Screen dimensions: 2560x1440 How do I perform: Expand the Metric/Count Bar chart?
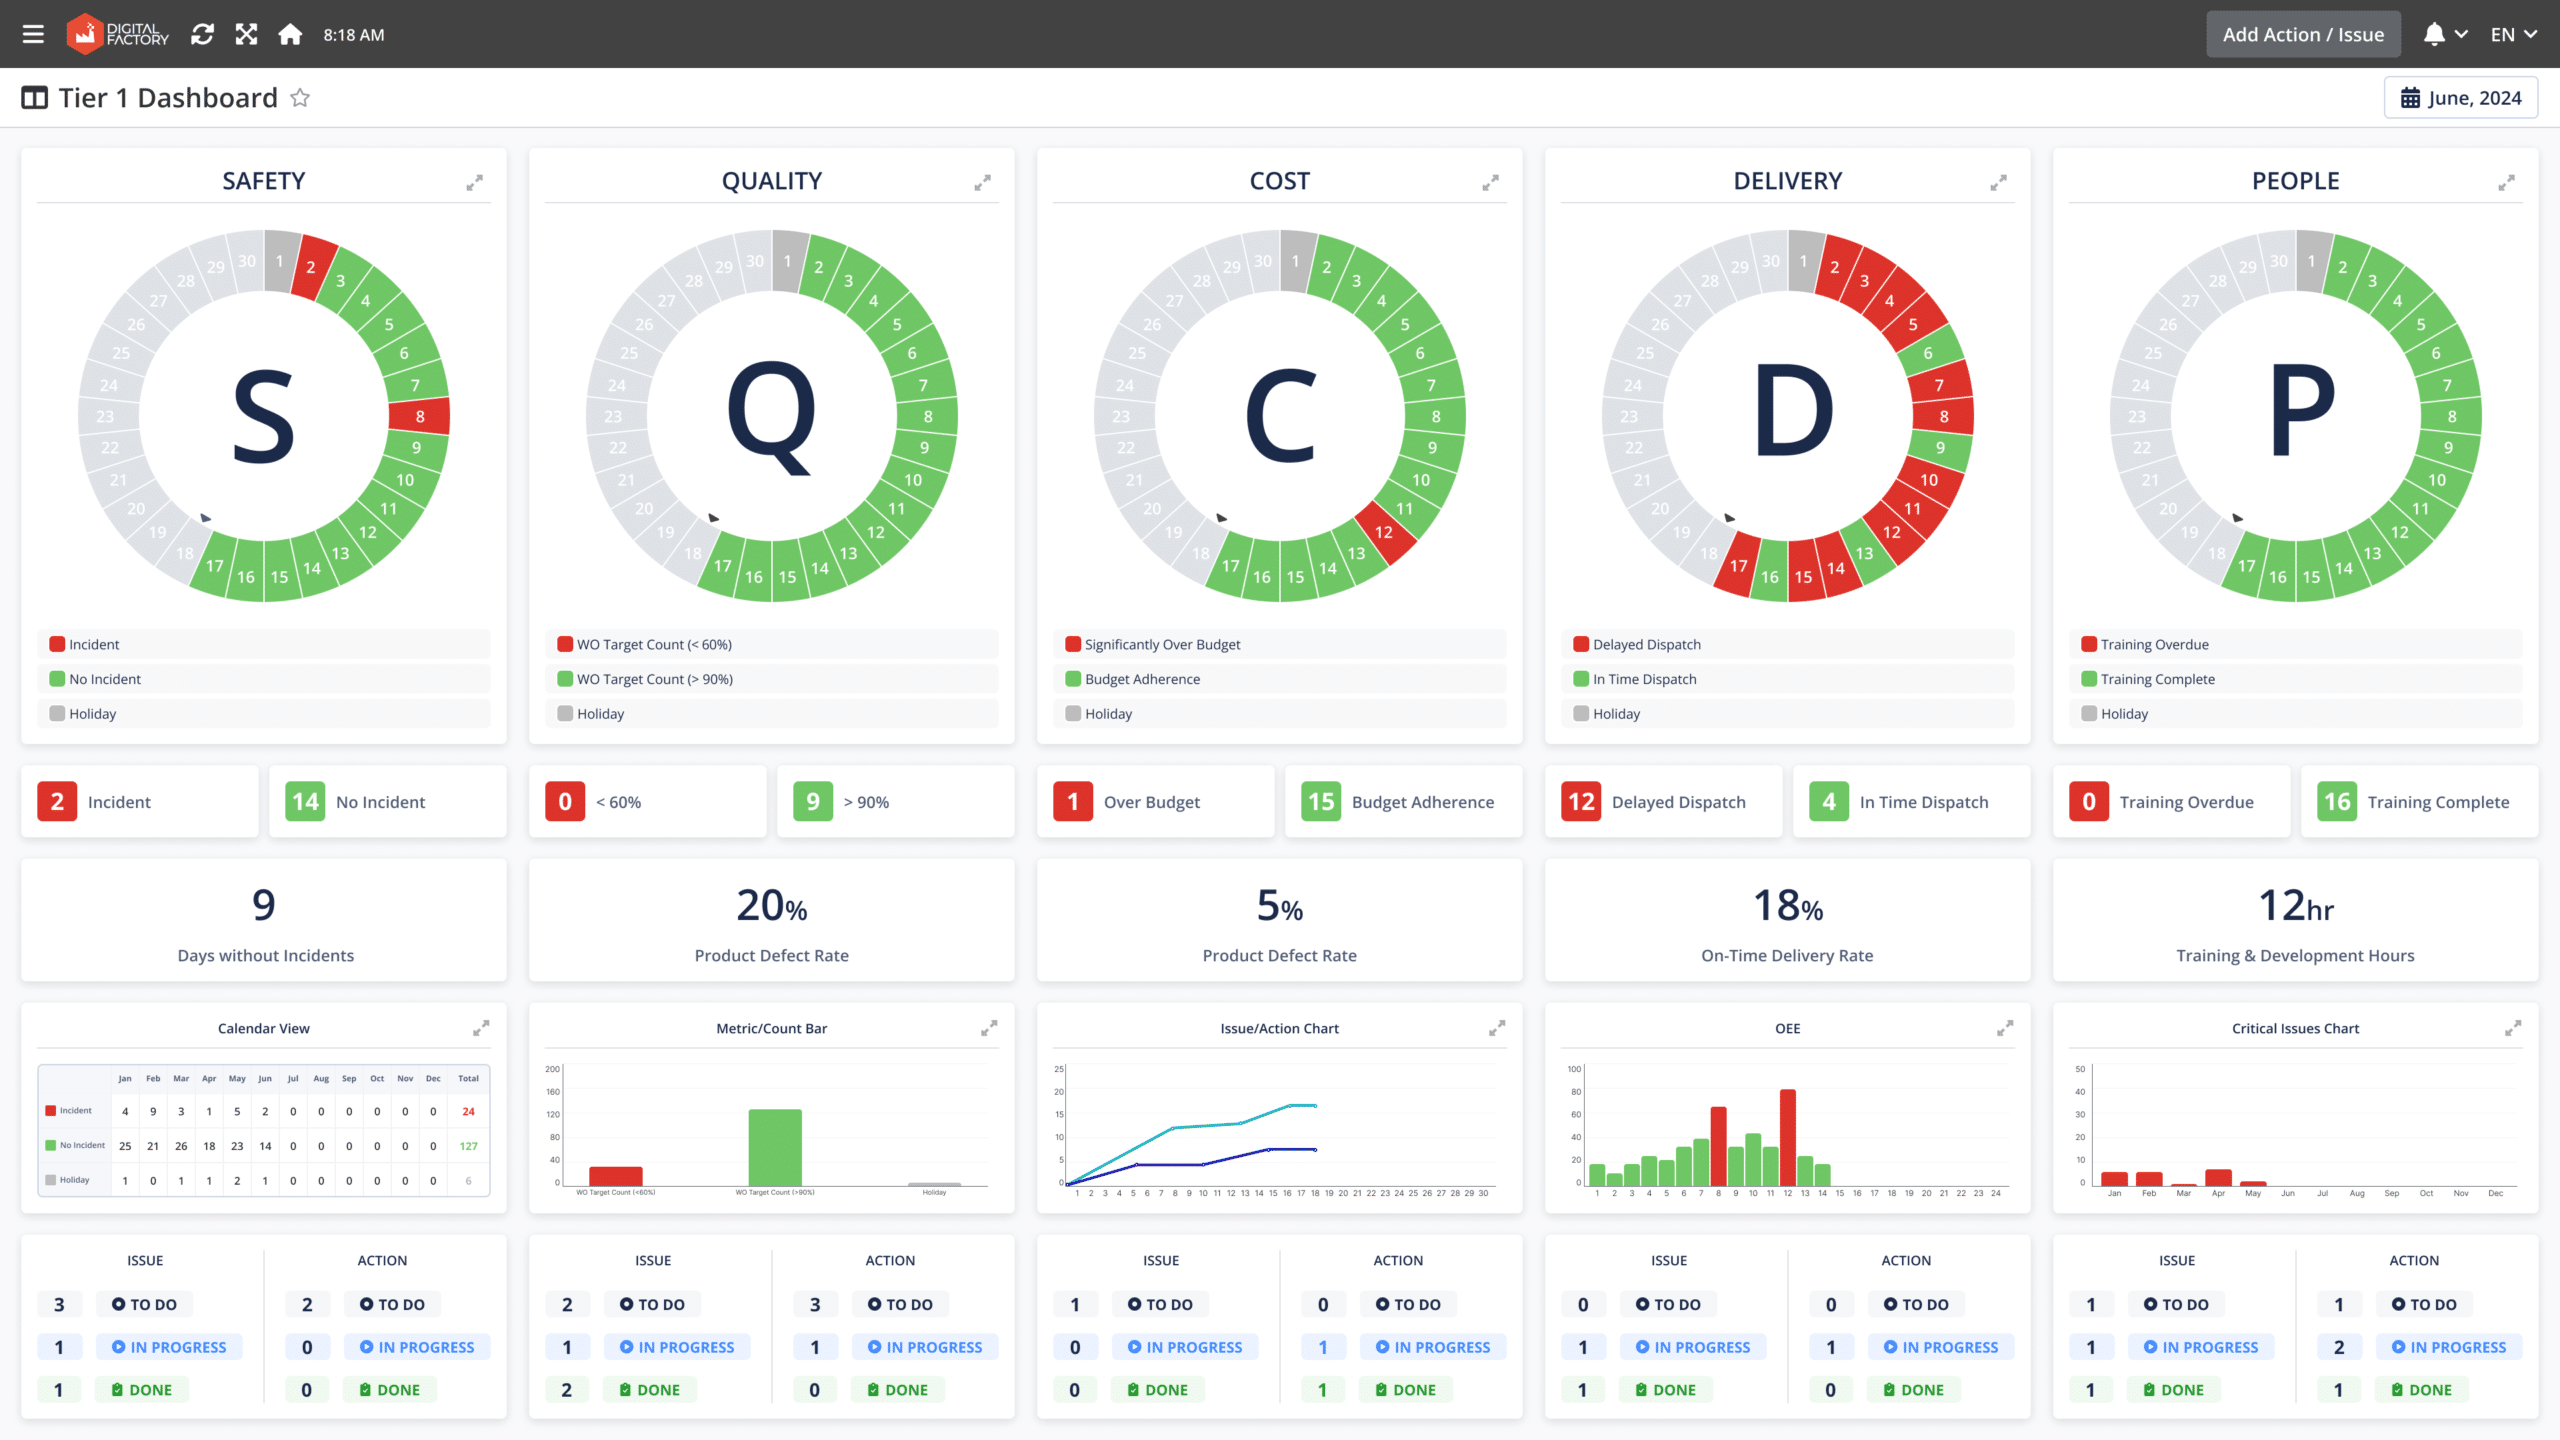(x=989, y=1028)
